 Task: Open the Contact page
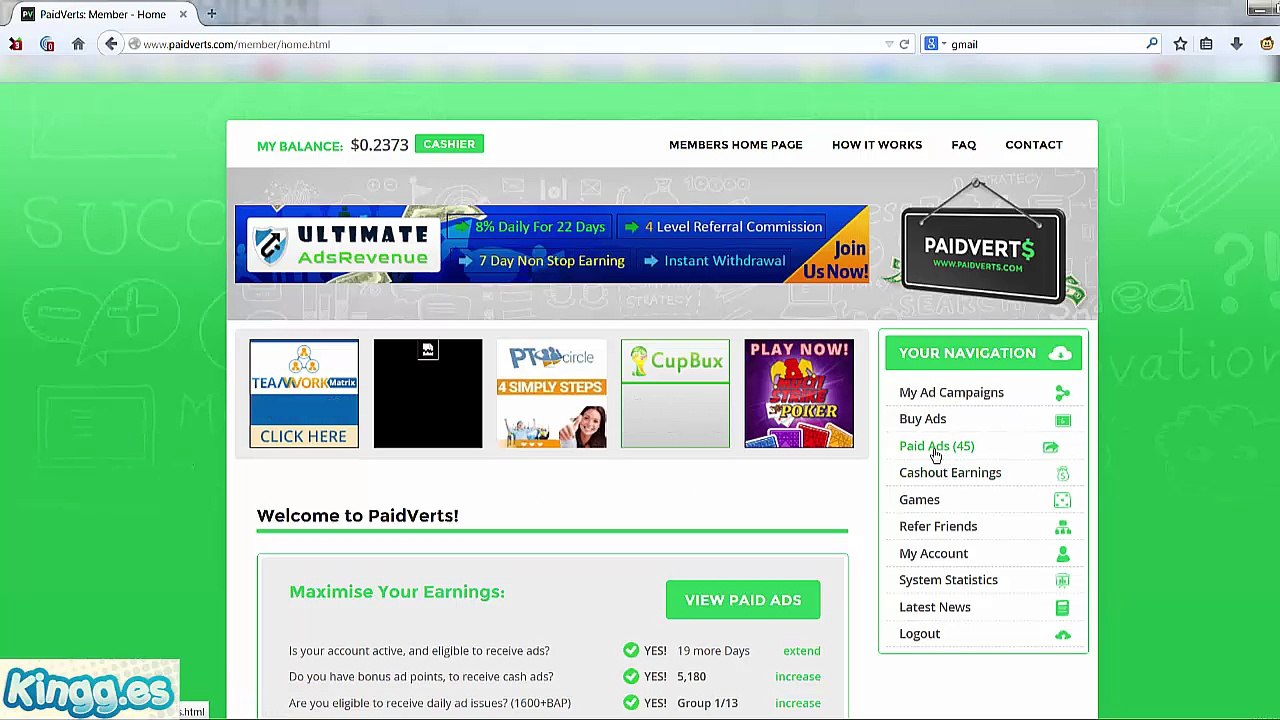pos(1034,145)
